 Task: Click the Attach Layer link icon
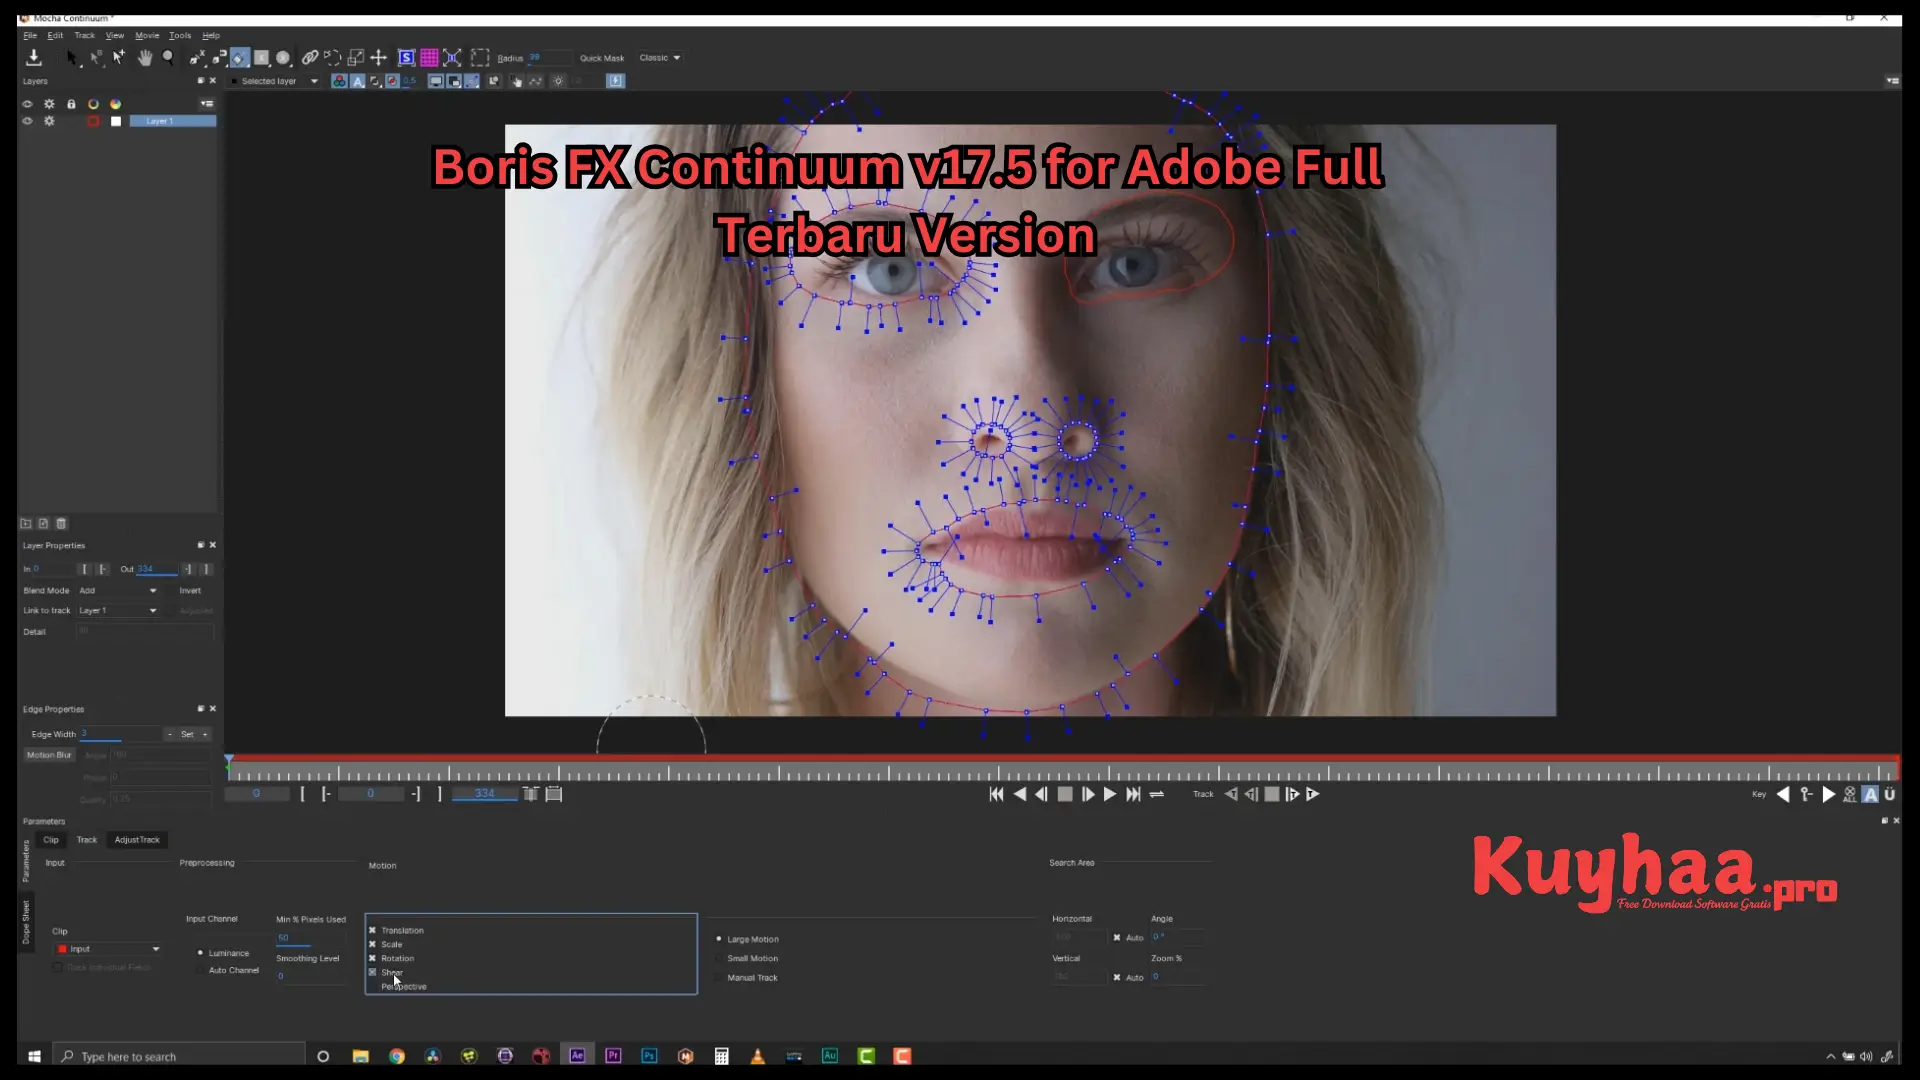[310, 58]
